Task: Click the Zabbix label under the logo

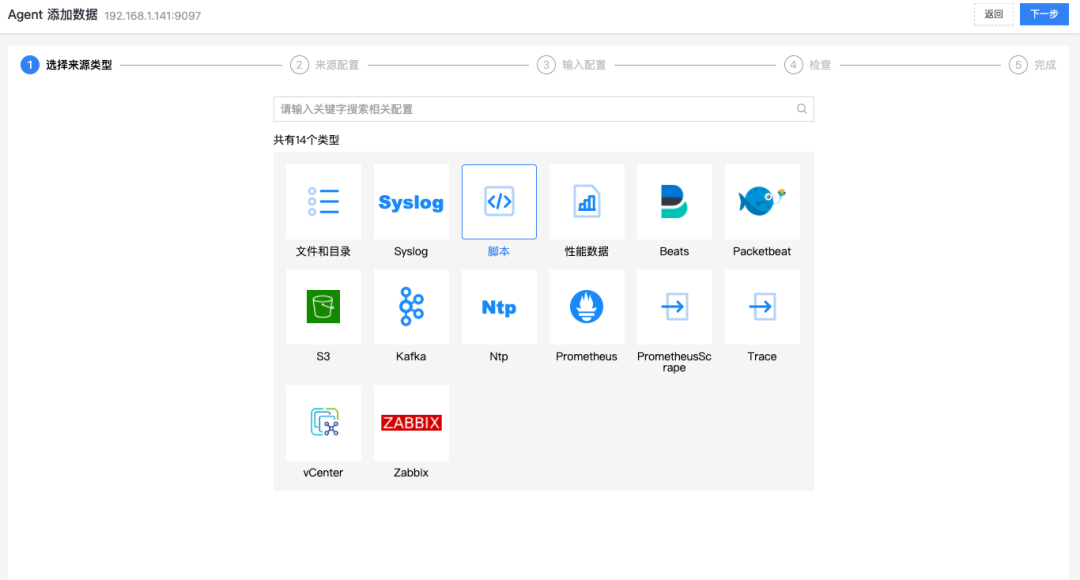Action: 411,473
